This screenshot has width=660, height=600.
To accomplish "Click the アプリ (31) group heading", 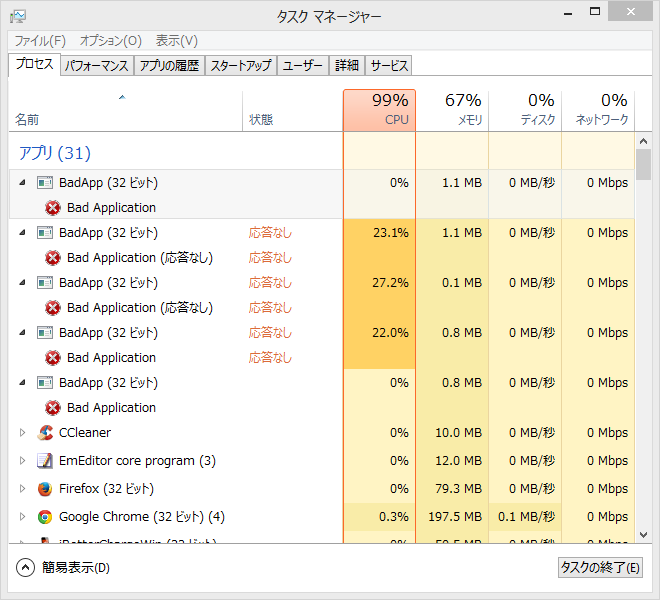I will [x=55, y=153].
